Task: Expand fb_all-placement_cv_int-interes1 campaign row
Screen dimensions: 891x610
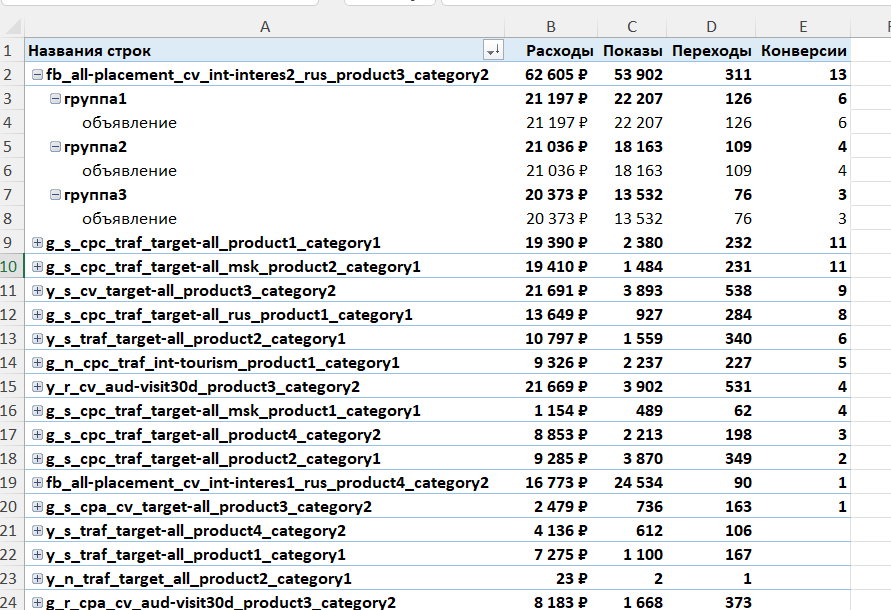Action: [37, 483]
